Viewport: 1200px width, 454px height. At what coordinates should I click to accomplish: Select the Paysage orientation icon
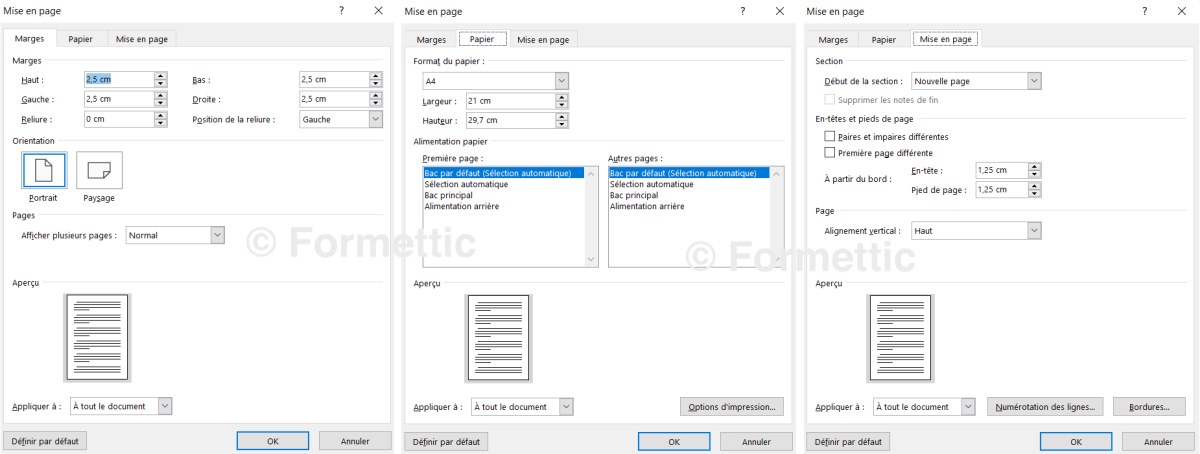click(99, 171)
